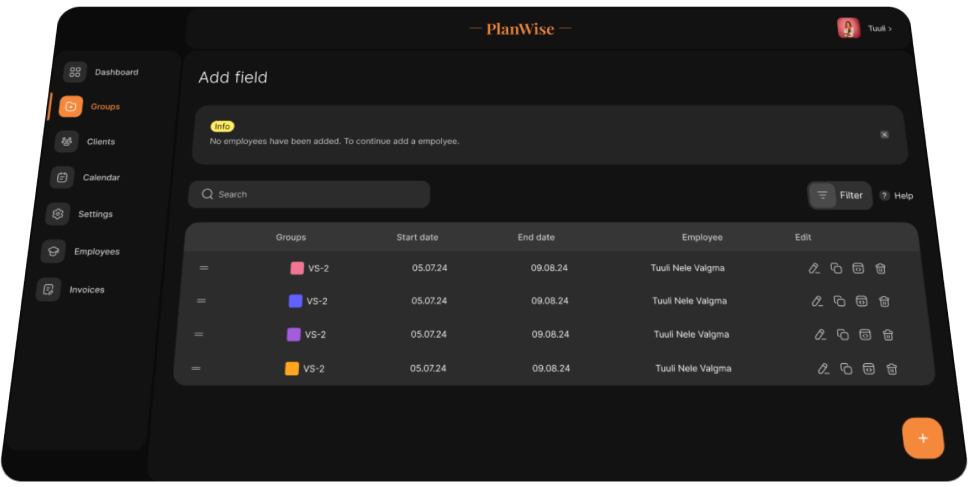Image resolution: width=969 pixels, height=487 pixels.
Task: Click the Filter button
Action: click(840, 195)
